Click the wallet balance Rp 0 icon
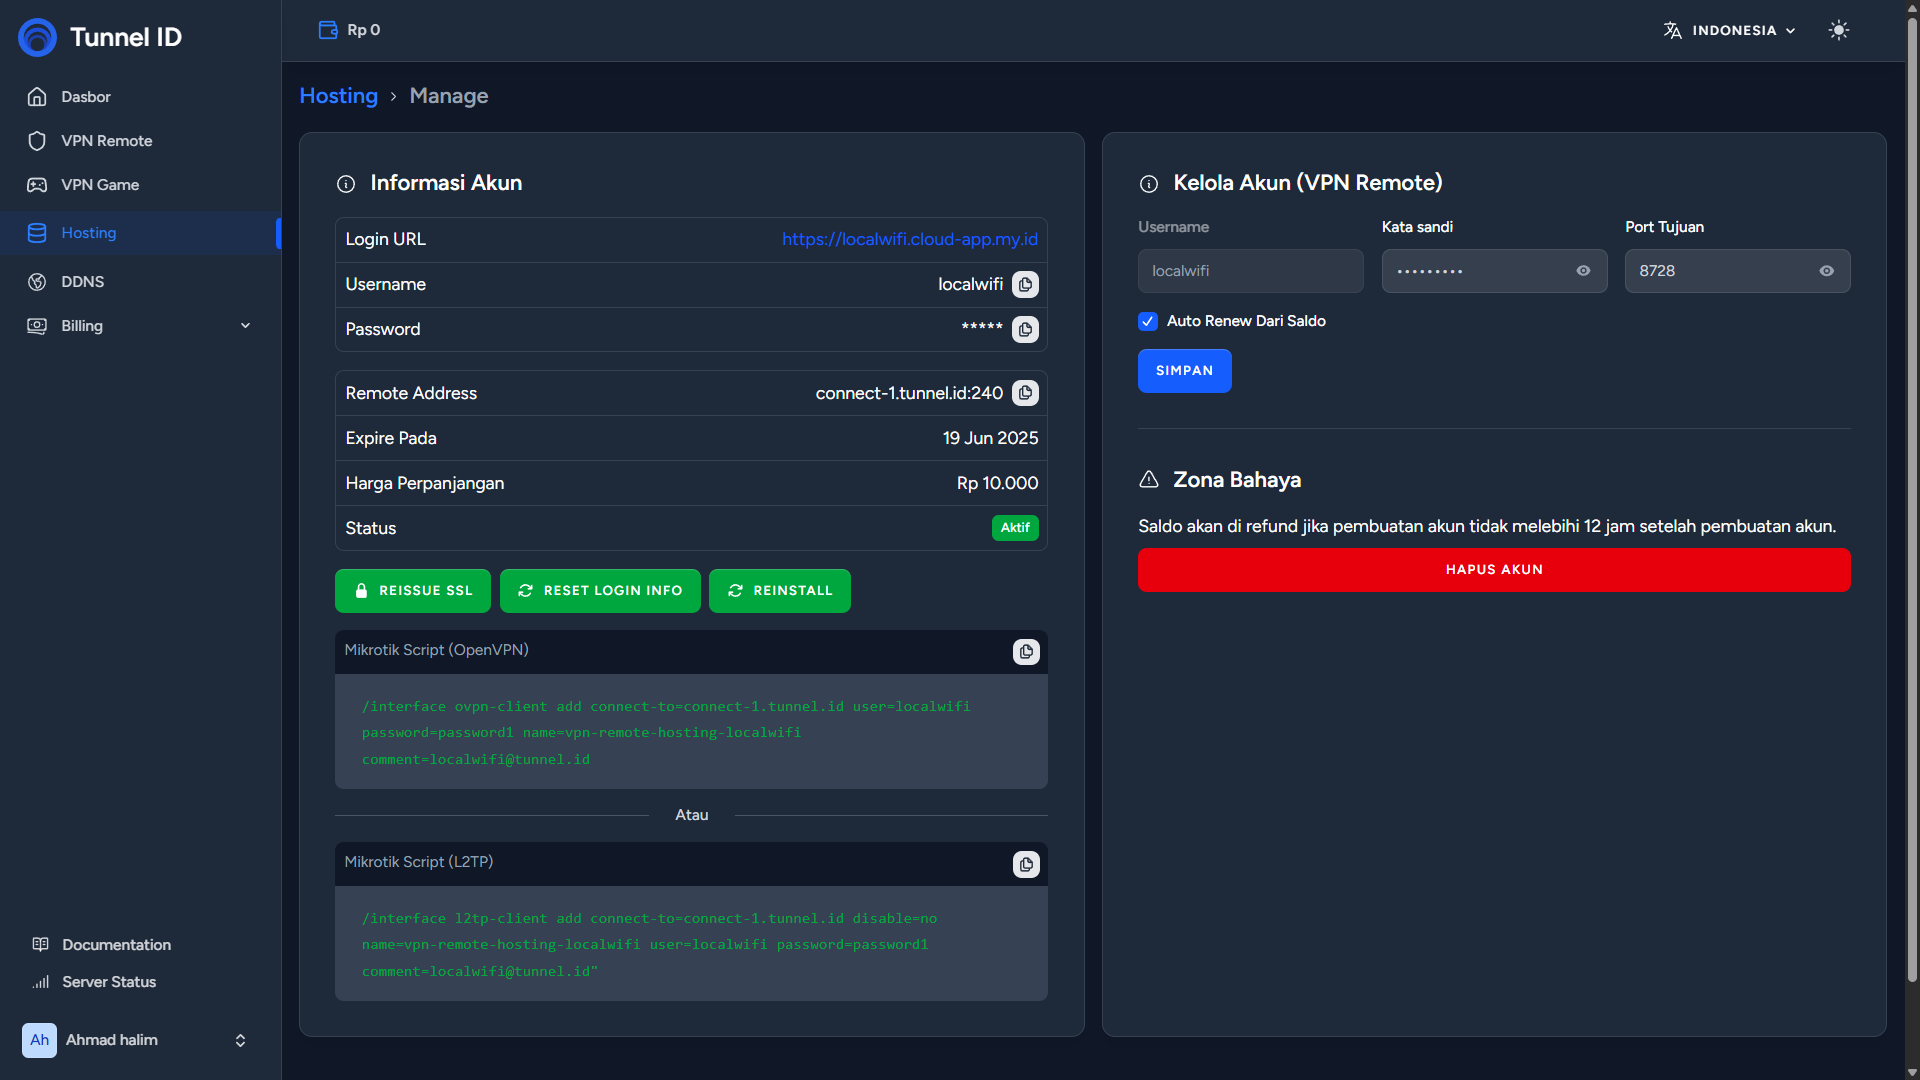Screen dimensions: 1920x1080 click(x=328, y=30)
